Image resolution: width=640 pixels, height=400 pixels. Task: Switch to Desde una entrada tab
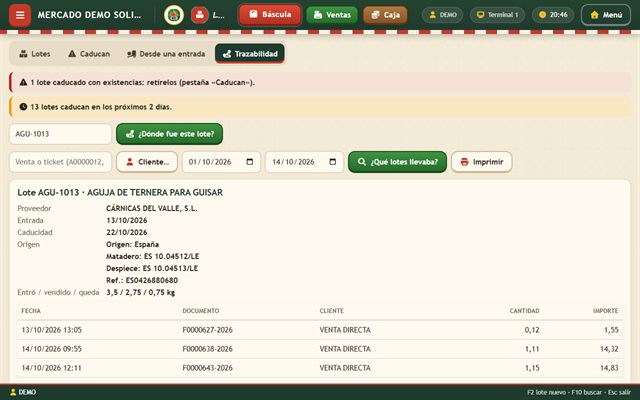166,54
